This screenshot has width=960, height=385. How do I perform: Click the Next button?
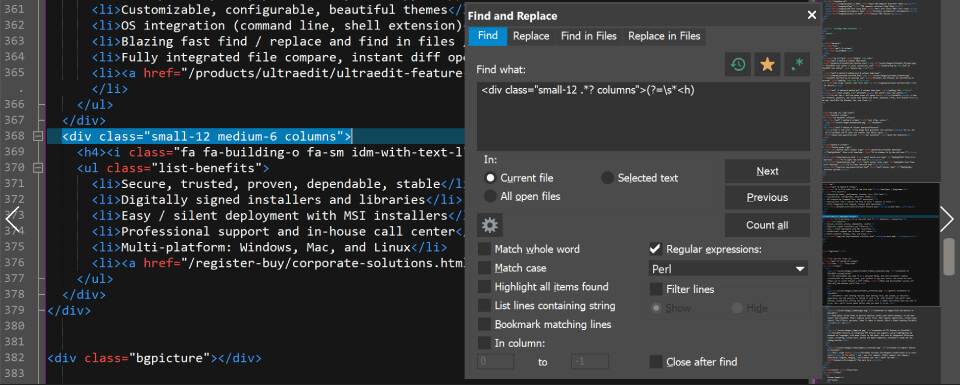click(767, 171)
